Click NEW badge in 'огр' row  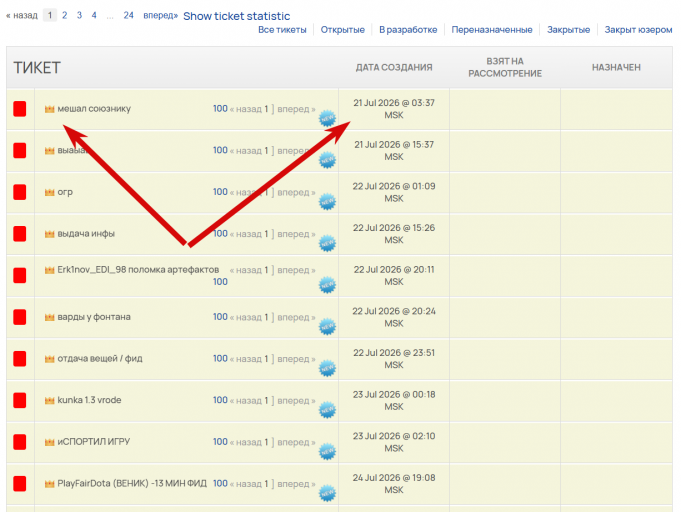point(327,201)
